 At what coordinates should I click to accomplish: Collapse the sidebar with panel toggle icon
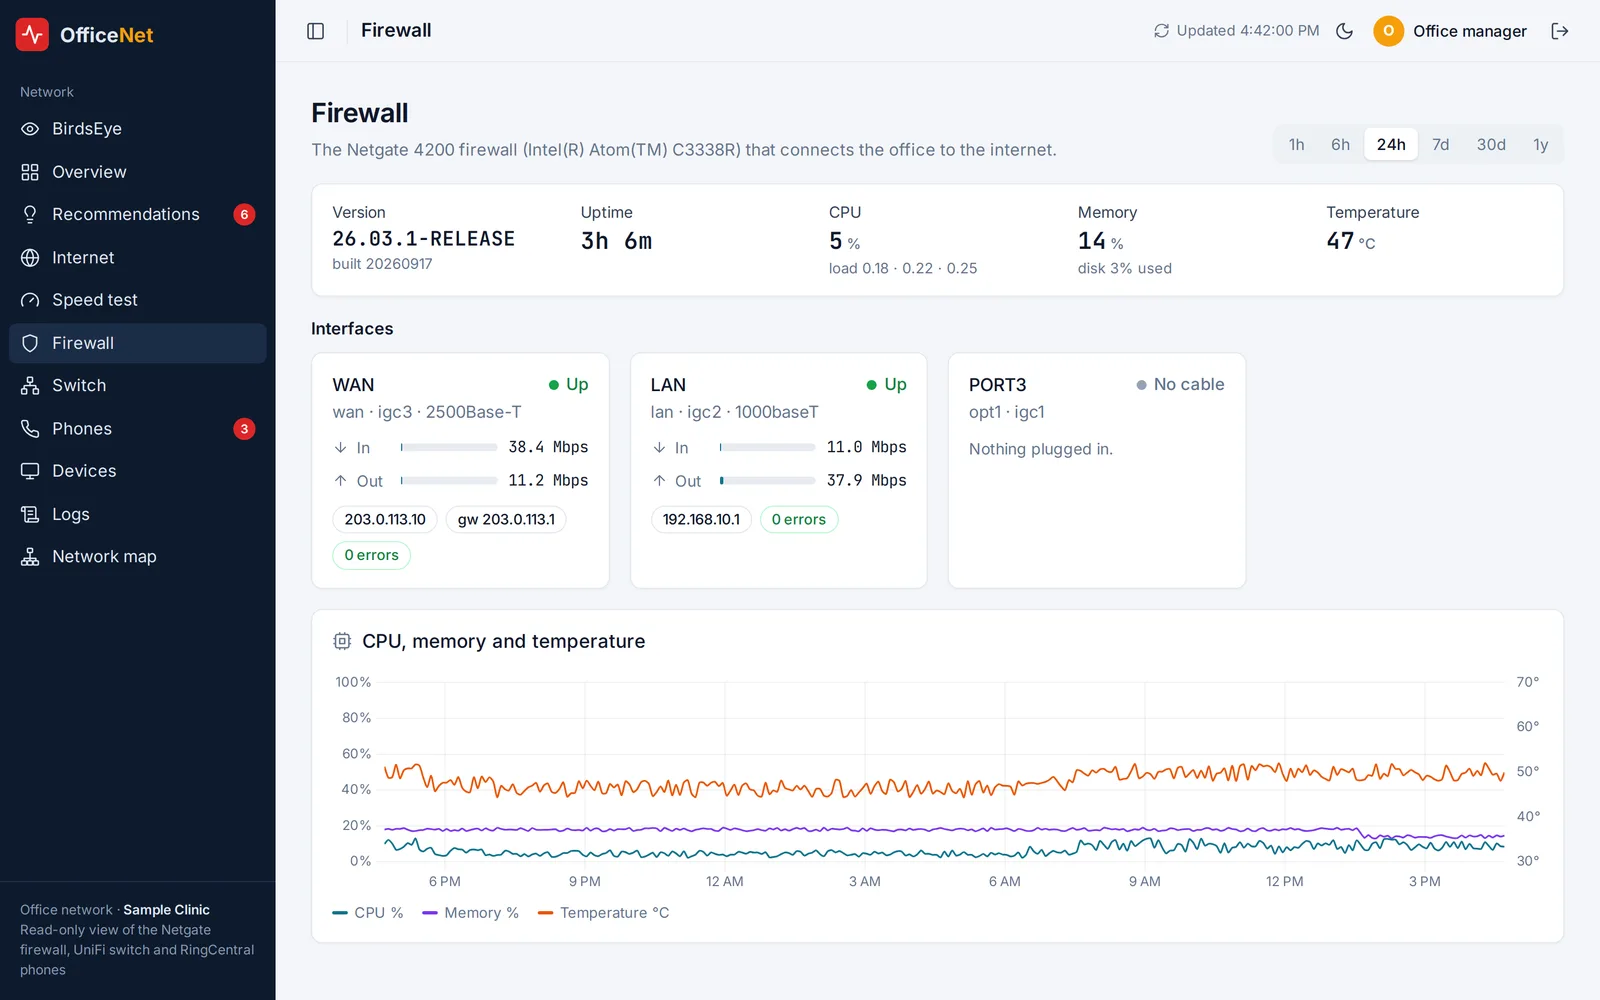tap(316, 31)
